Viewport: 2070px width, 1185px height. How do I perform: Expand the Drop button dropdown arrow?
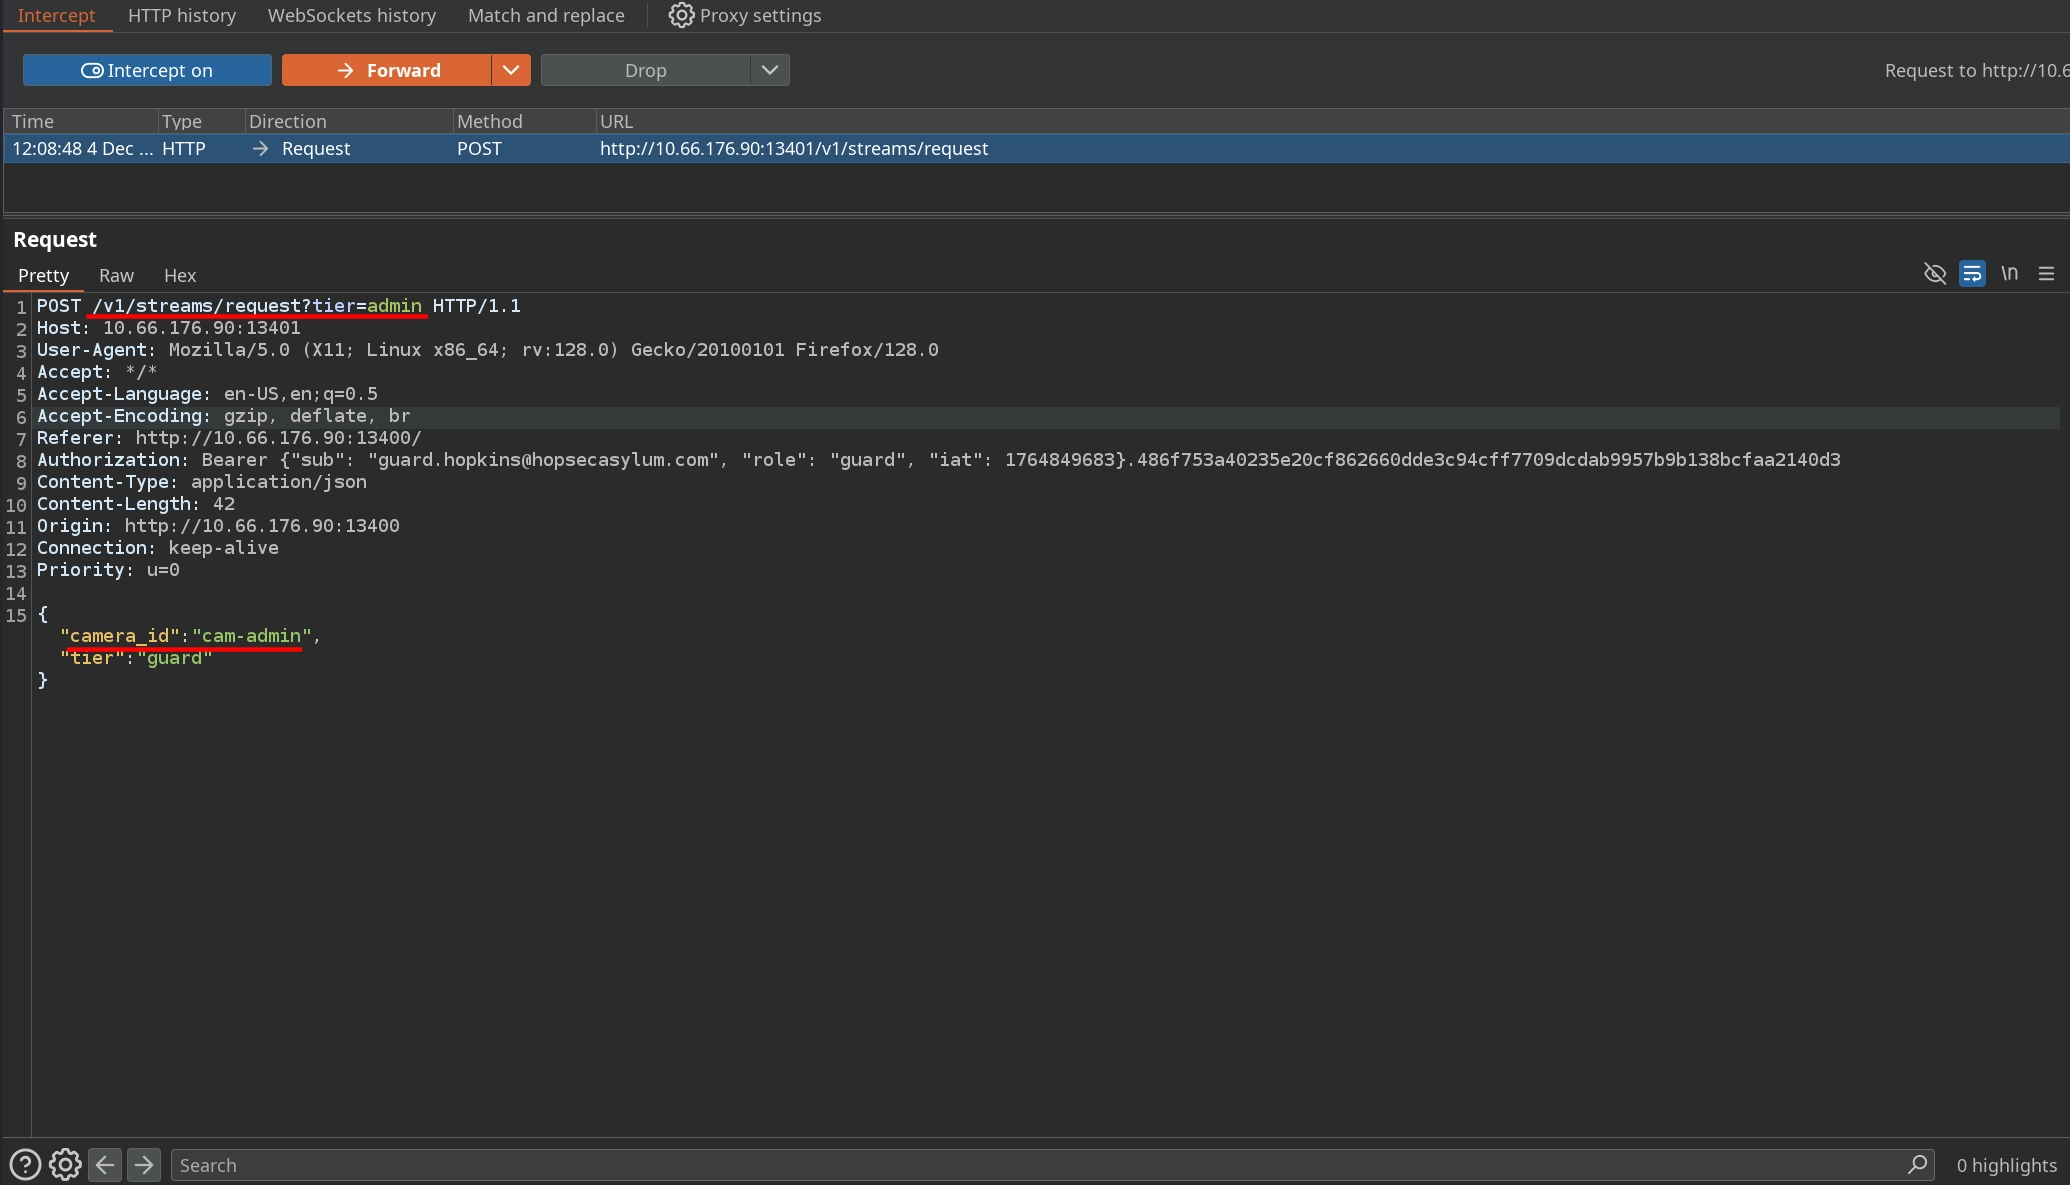(769, 70)
